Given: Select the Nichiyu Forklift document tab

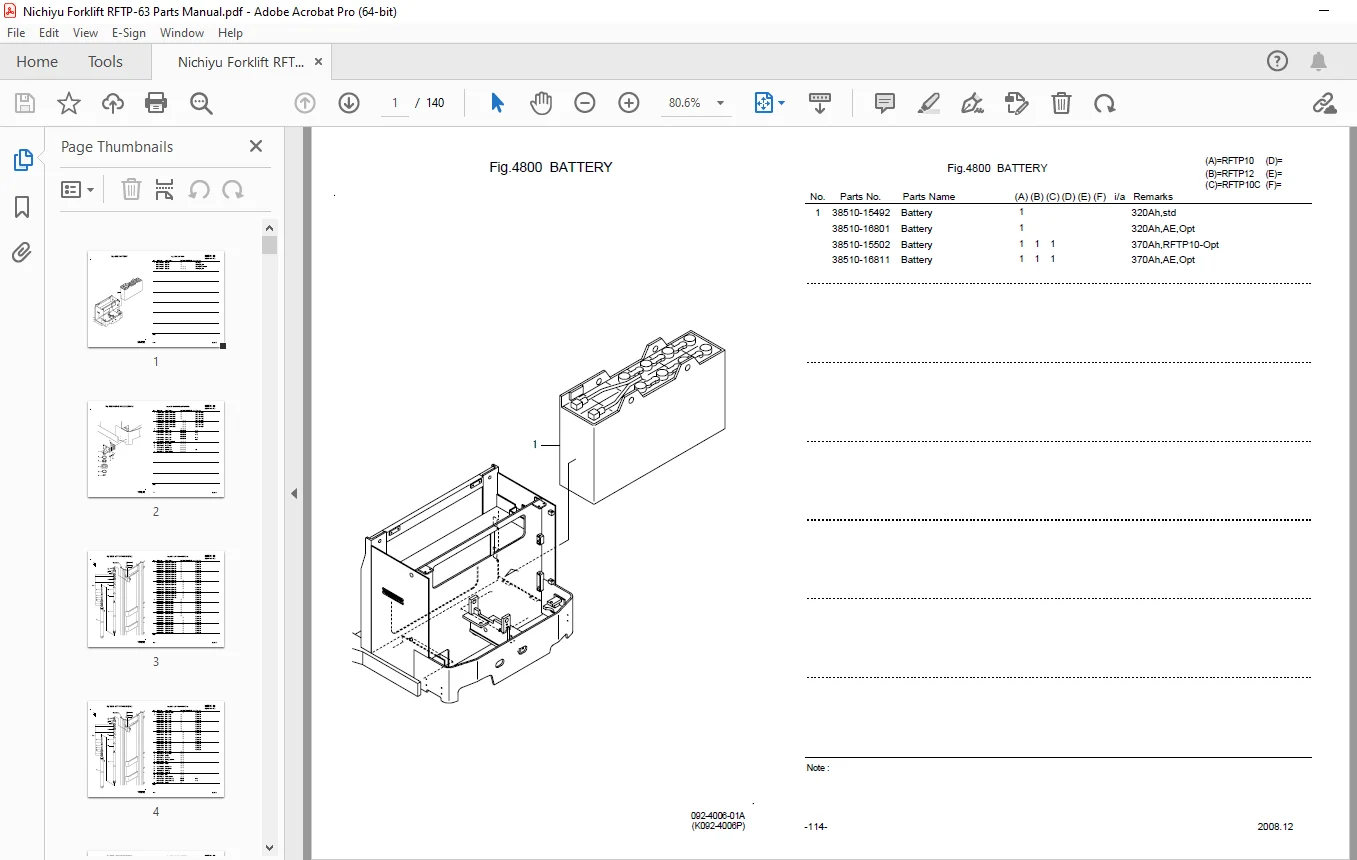Looking at the screenshot, I should click(x=241, y=62).
